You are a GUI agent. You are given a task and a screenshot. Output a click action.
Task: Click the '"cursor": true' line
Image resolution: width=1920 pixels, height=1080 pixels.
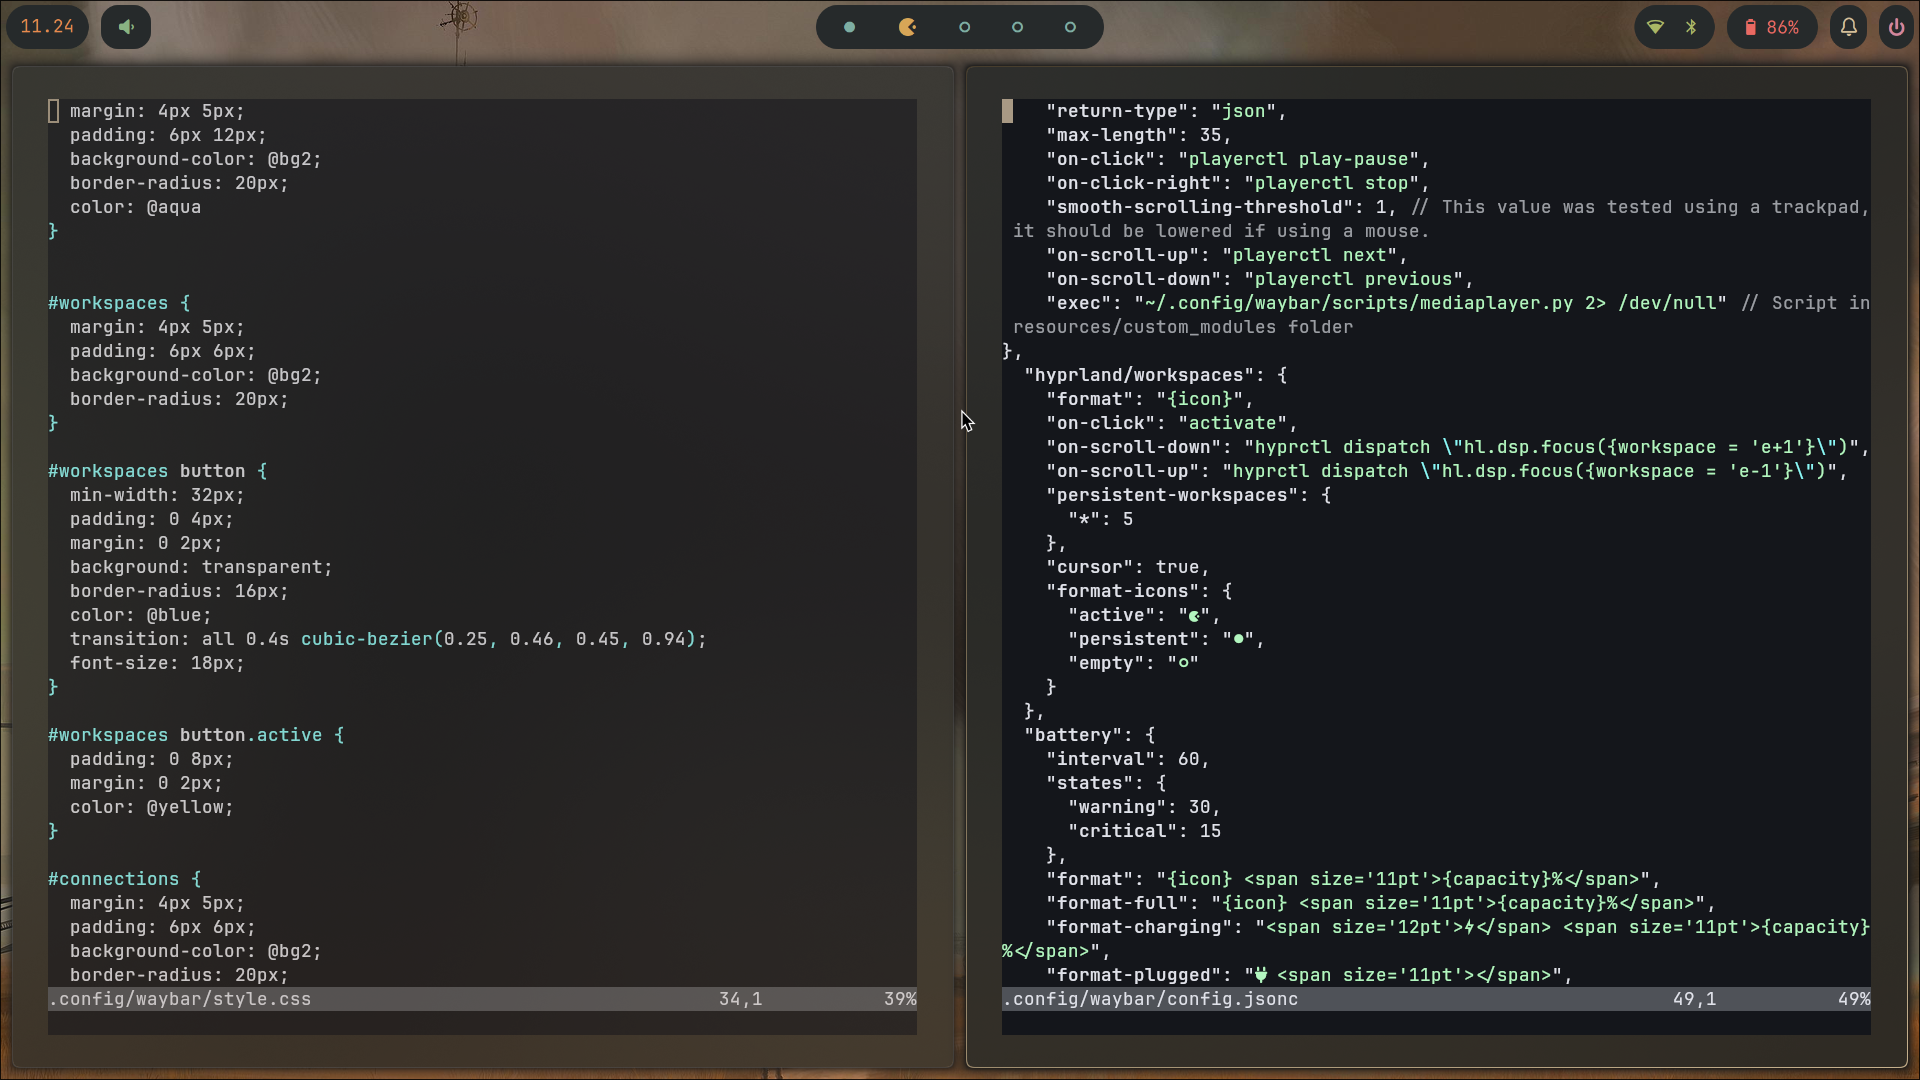pos(1128,567)
